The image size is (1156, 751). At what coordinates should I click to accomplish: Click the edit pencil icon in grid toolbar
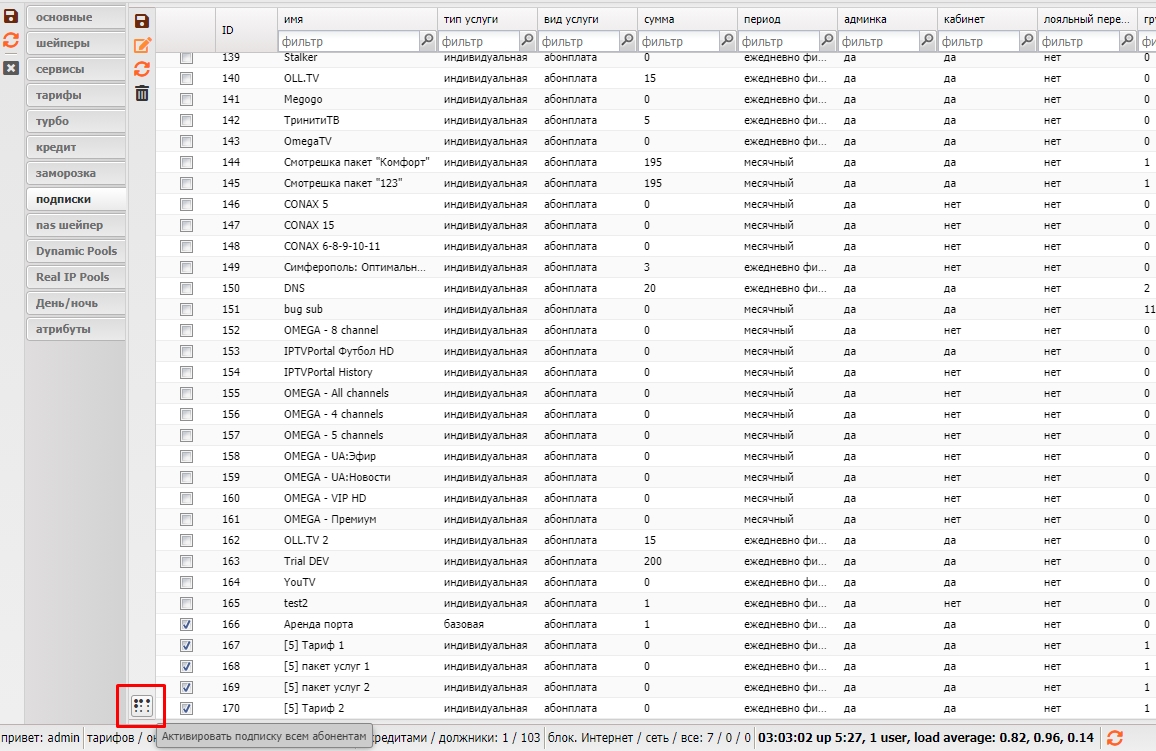click(x=142, y=45)
